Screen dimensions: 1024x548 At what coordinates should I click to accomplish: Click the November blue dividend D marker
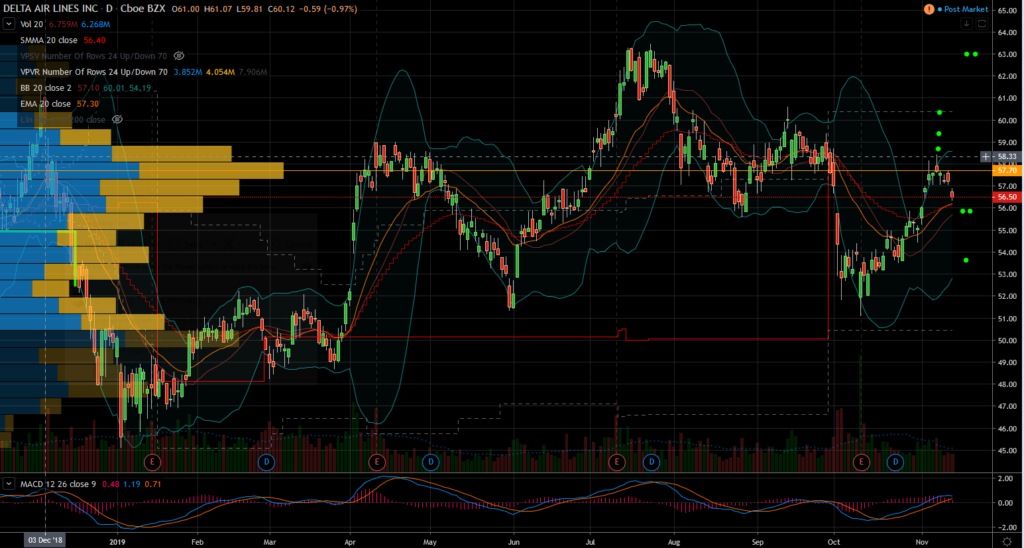[896, 461]
